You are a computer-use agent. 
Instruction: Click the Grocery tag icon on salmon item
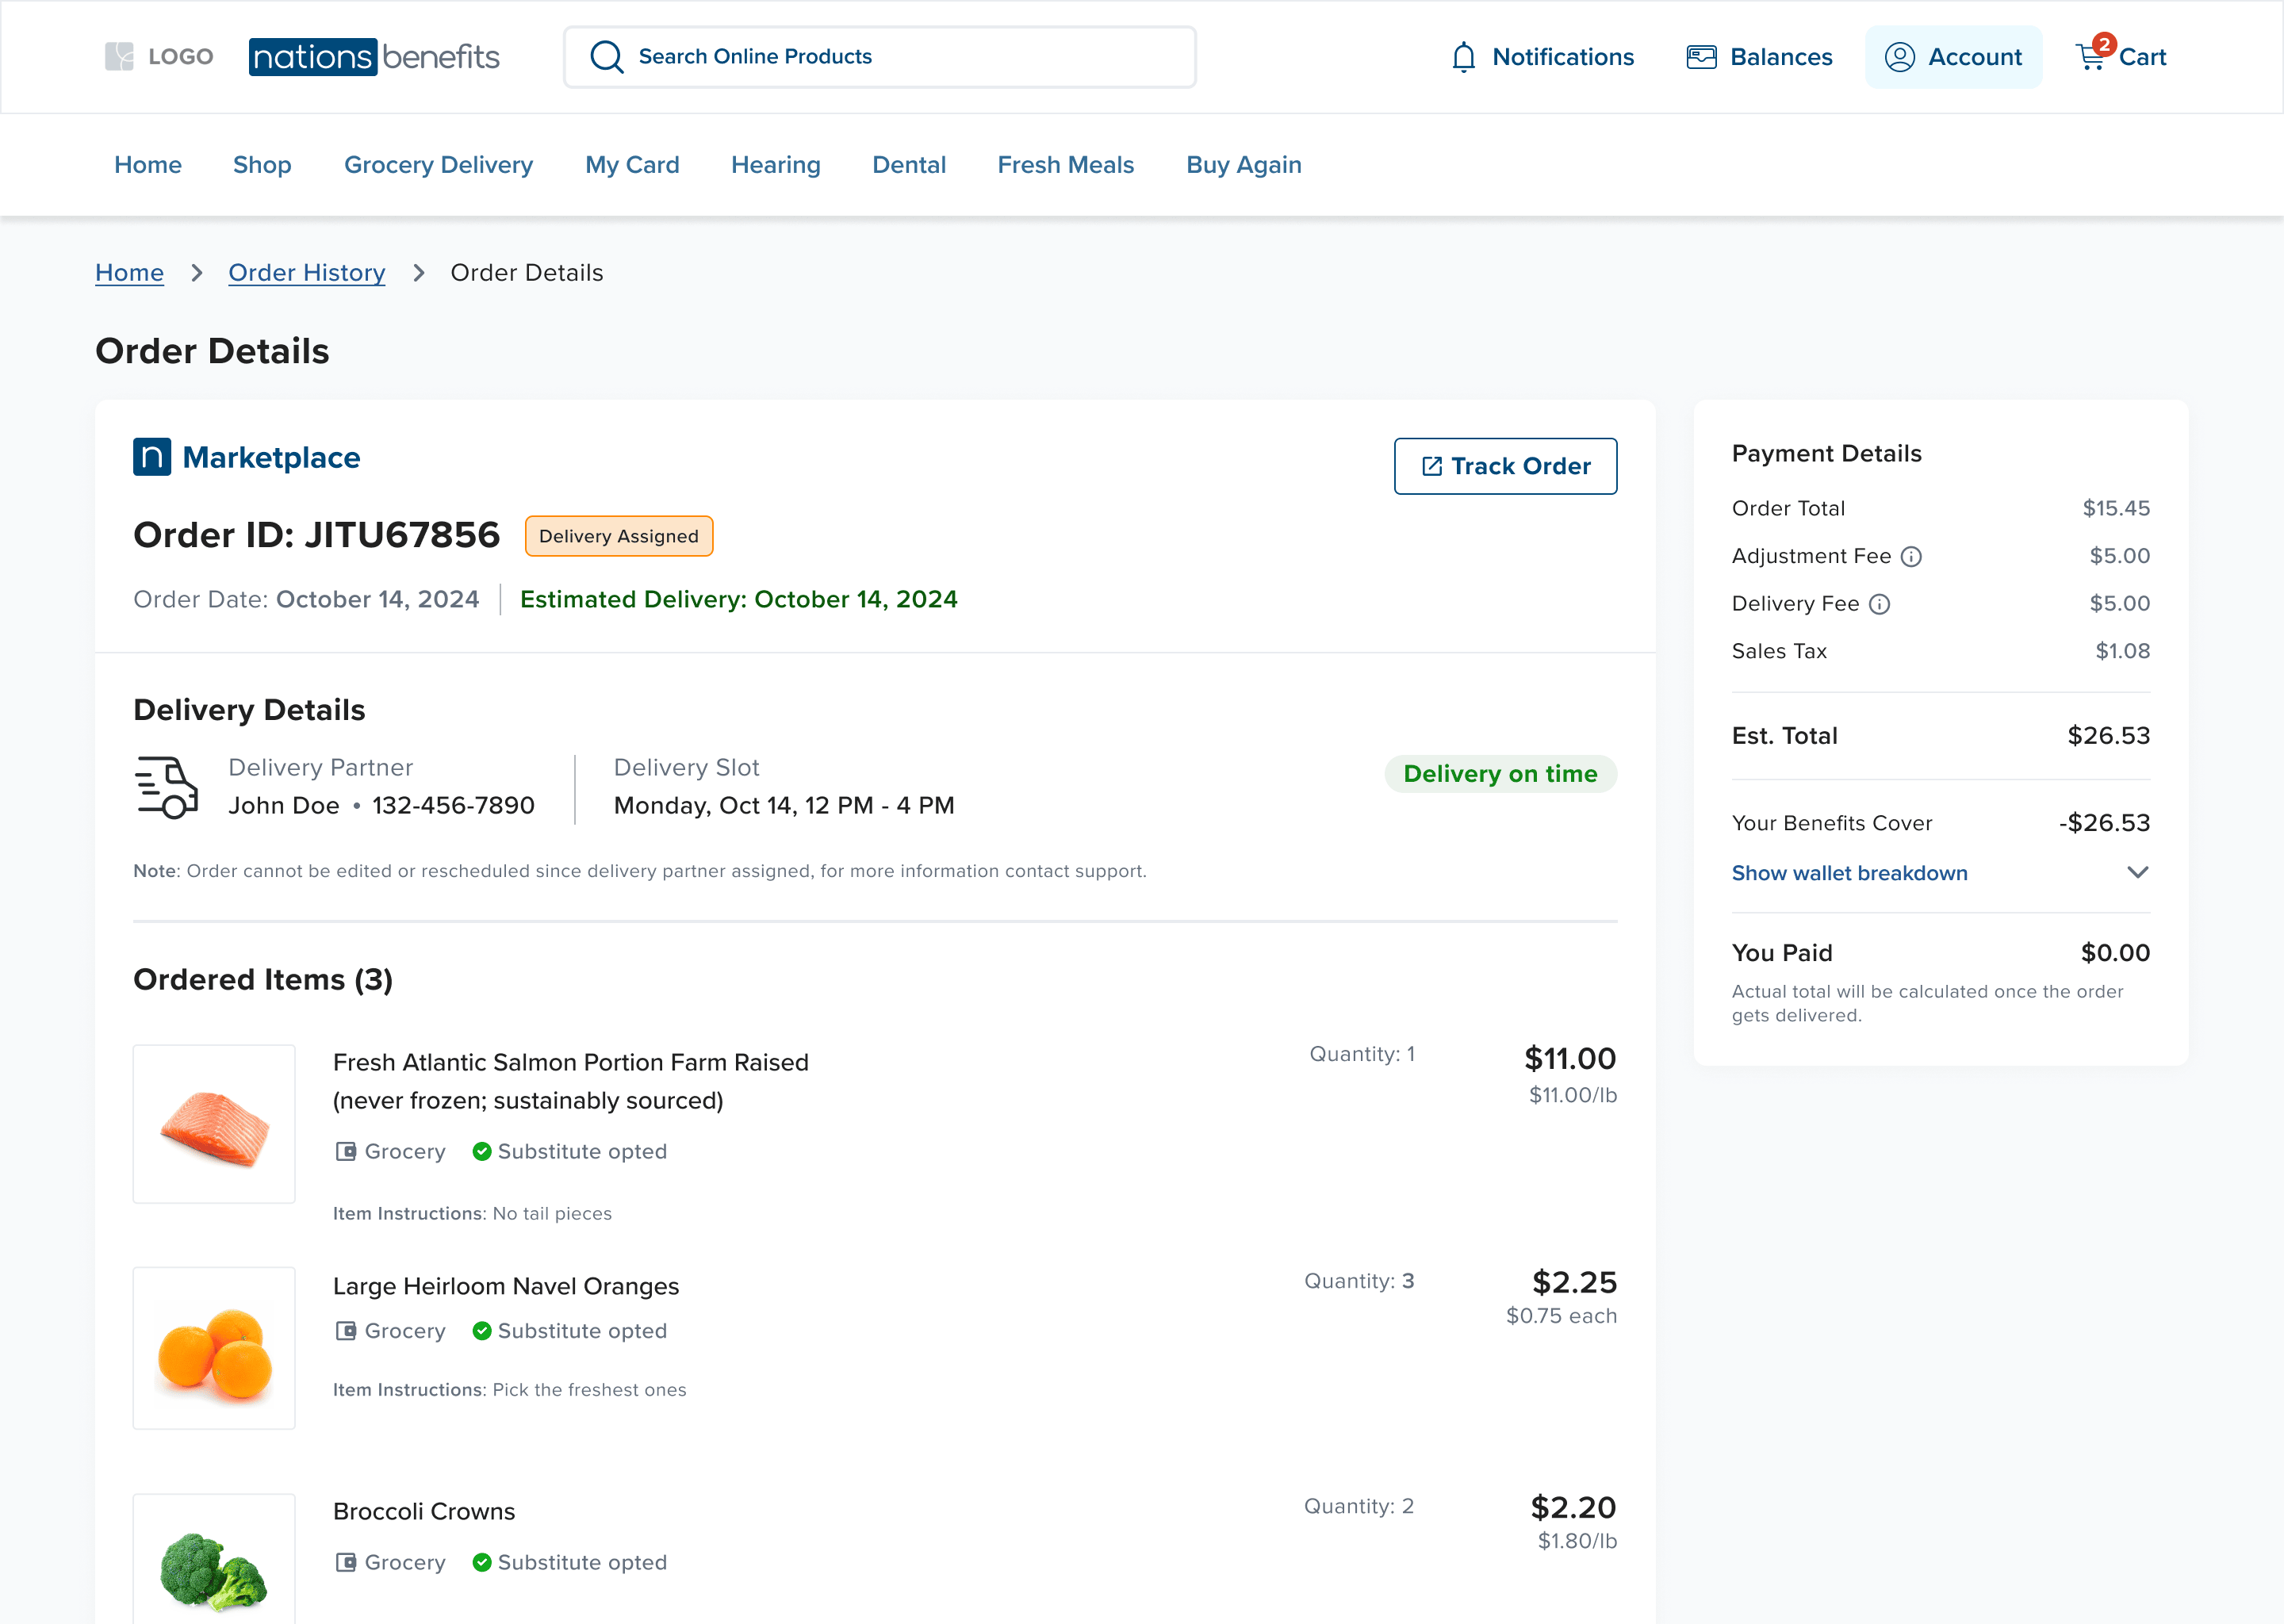pyautogui.click(x=346, y=1151)
